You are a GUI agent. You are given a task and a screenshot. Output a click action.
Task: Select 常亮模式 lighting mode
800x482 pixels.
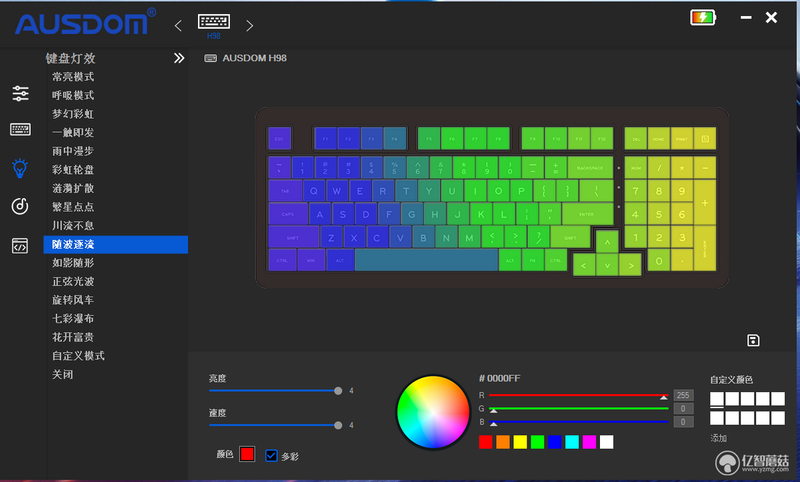point(73,77)
